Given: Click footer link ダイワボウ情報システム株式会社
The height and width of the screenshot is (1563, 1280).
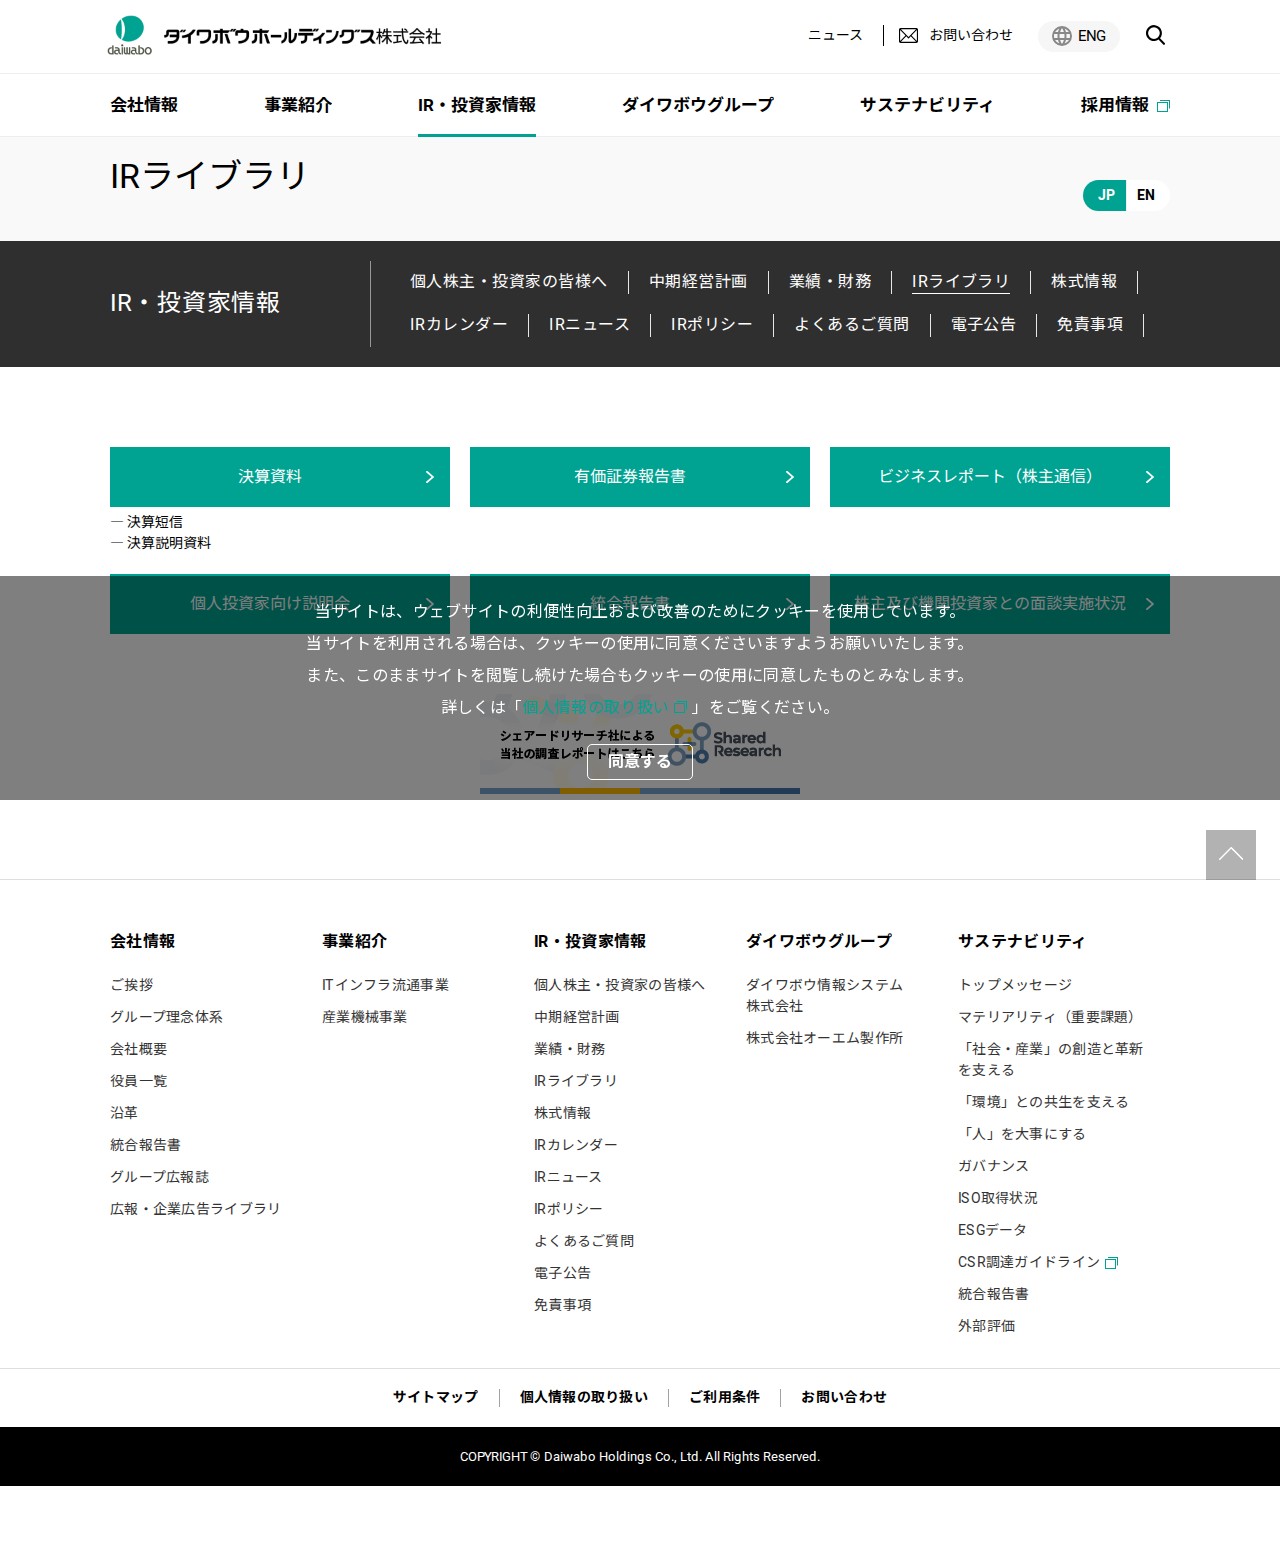Looking at the screenshot, I should click(x=824, y=995).
